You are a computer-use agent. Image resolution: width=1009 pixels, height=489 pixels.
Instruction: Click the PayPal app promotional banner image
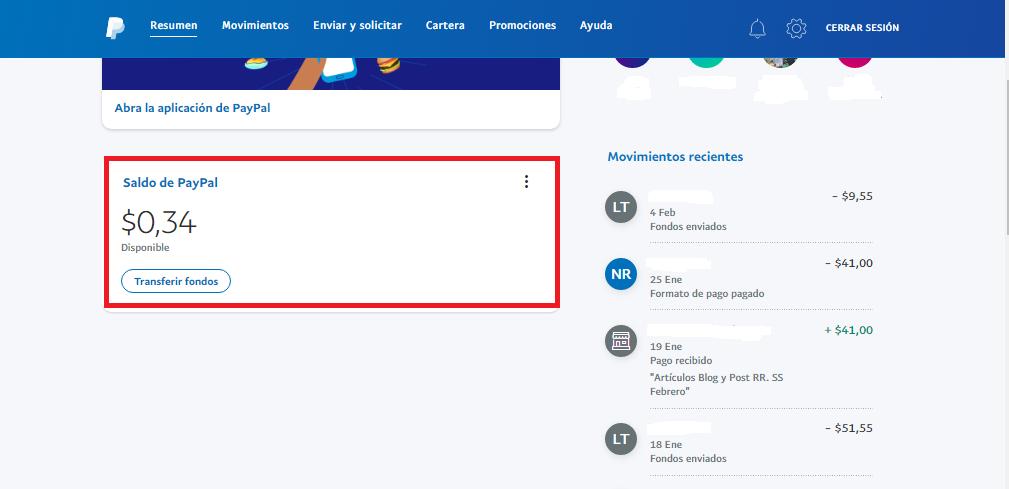tap(331, 73)
